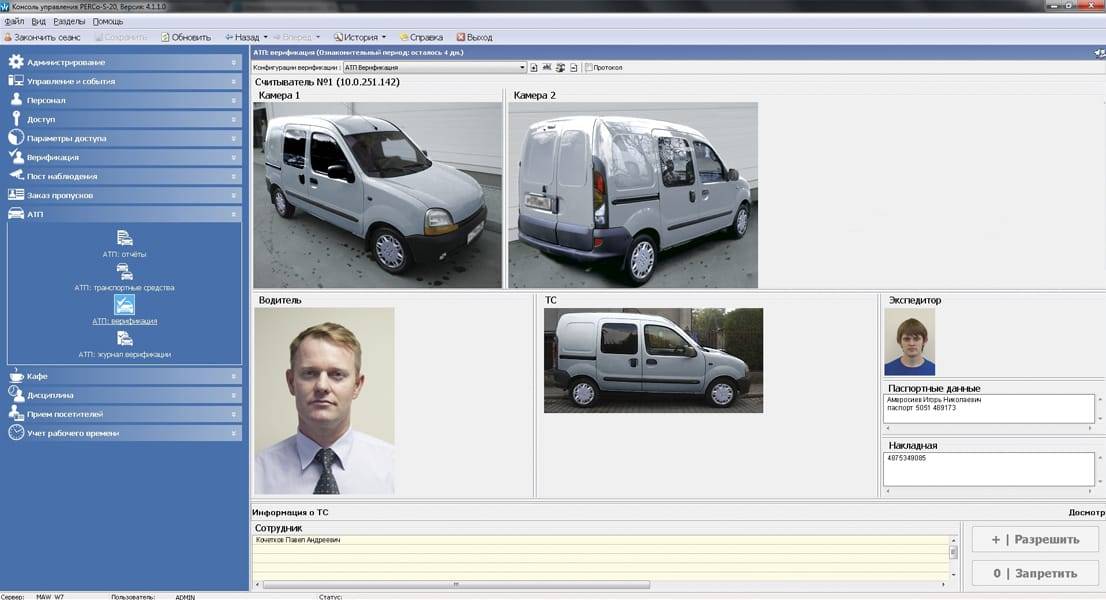This screenshot has width=1106, height=600.
Task: Click the Накладная invoice number field
Action: tap(988, 468)
